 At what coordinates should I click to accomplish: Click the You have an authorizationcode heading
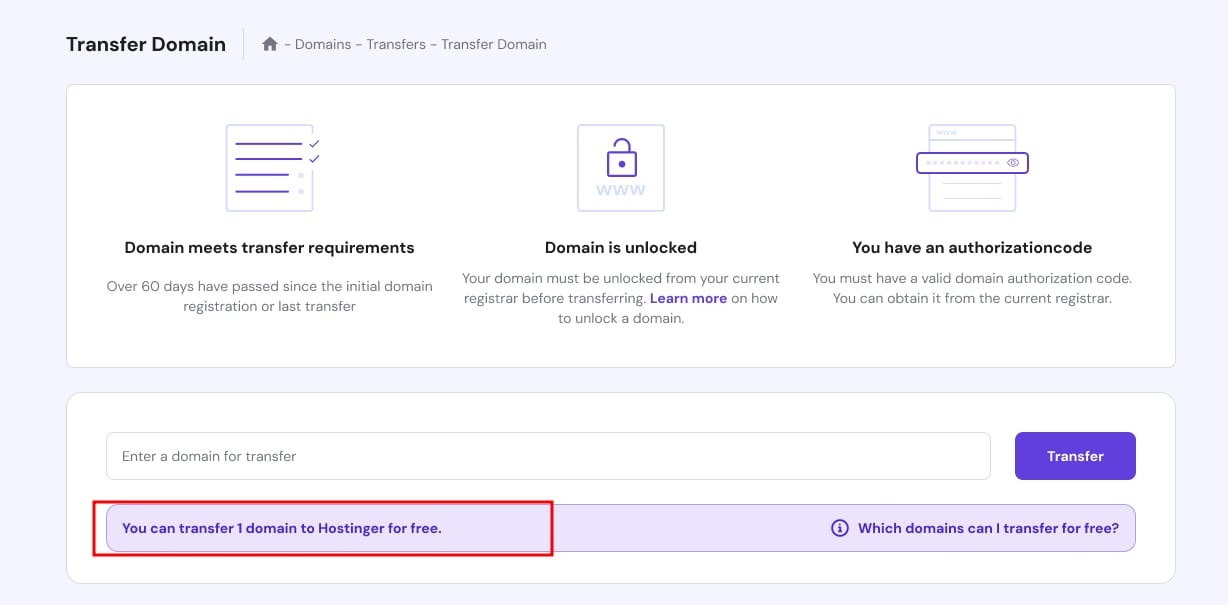coord(972,247)
